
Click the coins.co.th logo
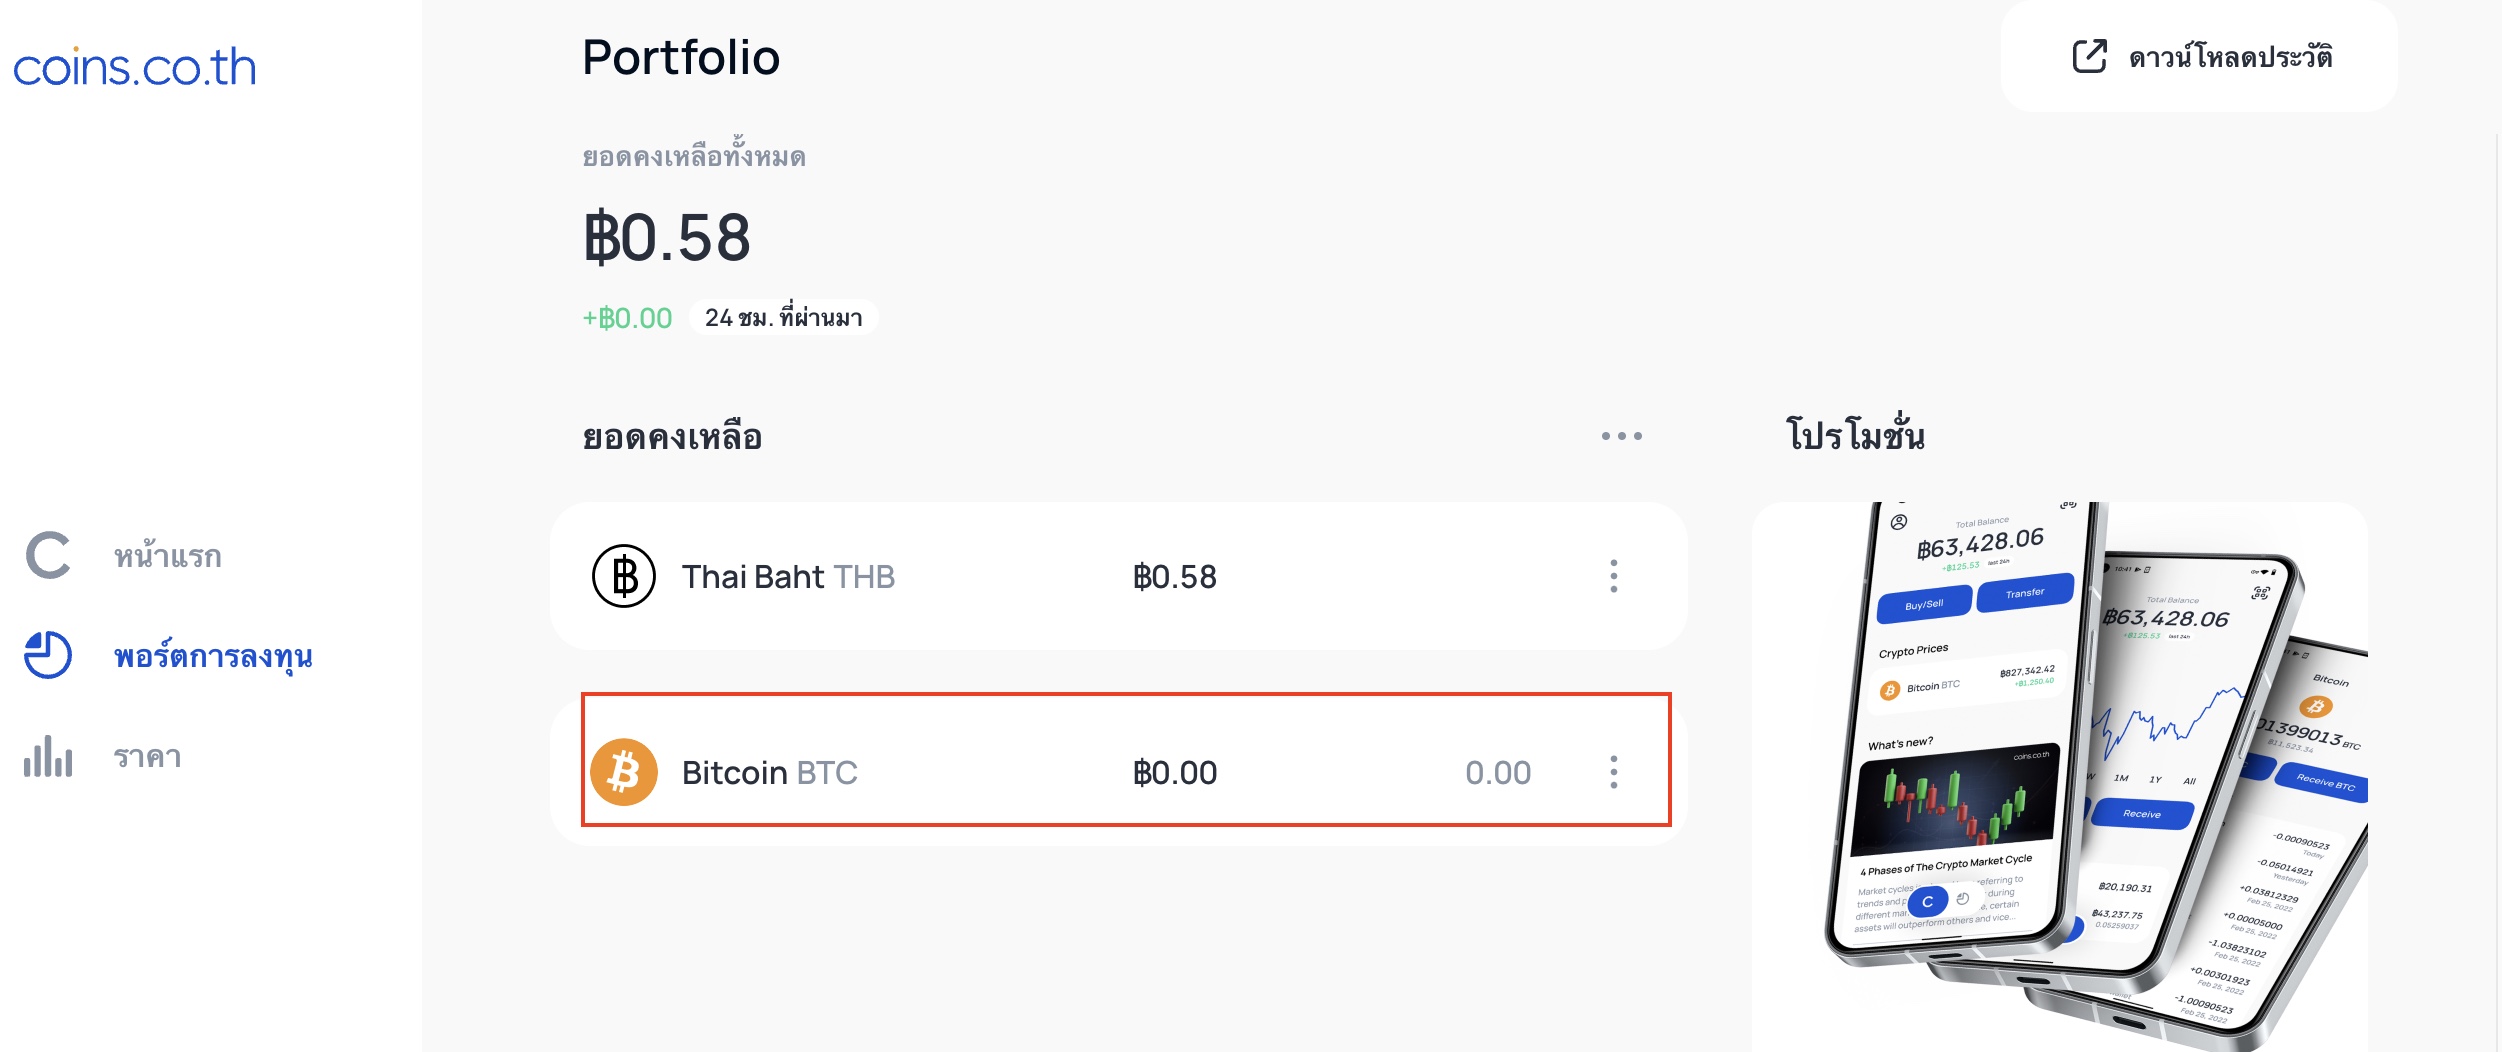134,67
